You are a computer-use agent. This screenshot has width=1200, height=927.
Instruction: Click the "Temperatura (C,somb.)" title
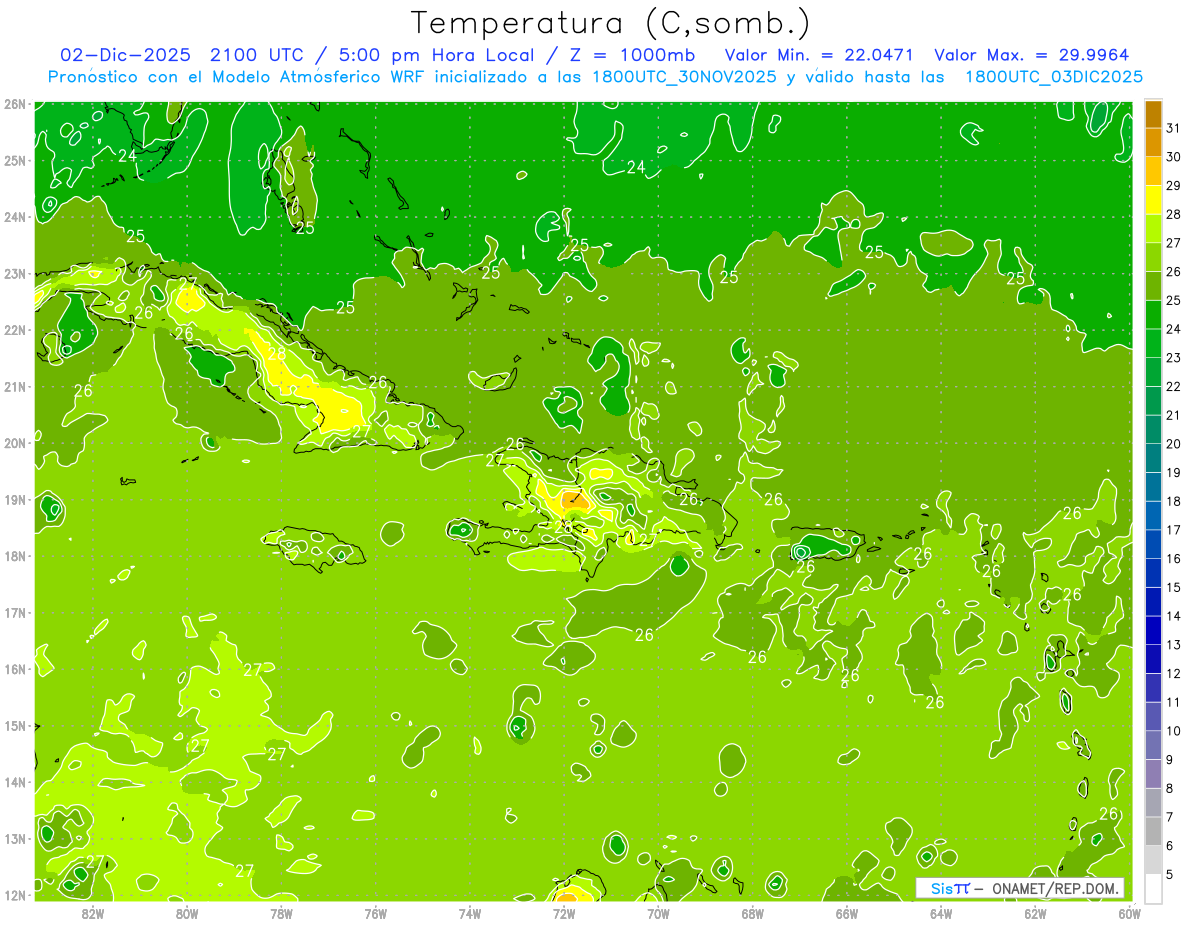point(610,23)
